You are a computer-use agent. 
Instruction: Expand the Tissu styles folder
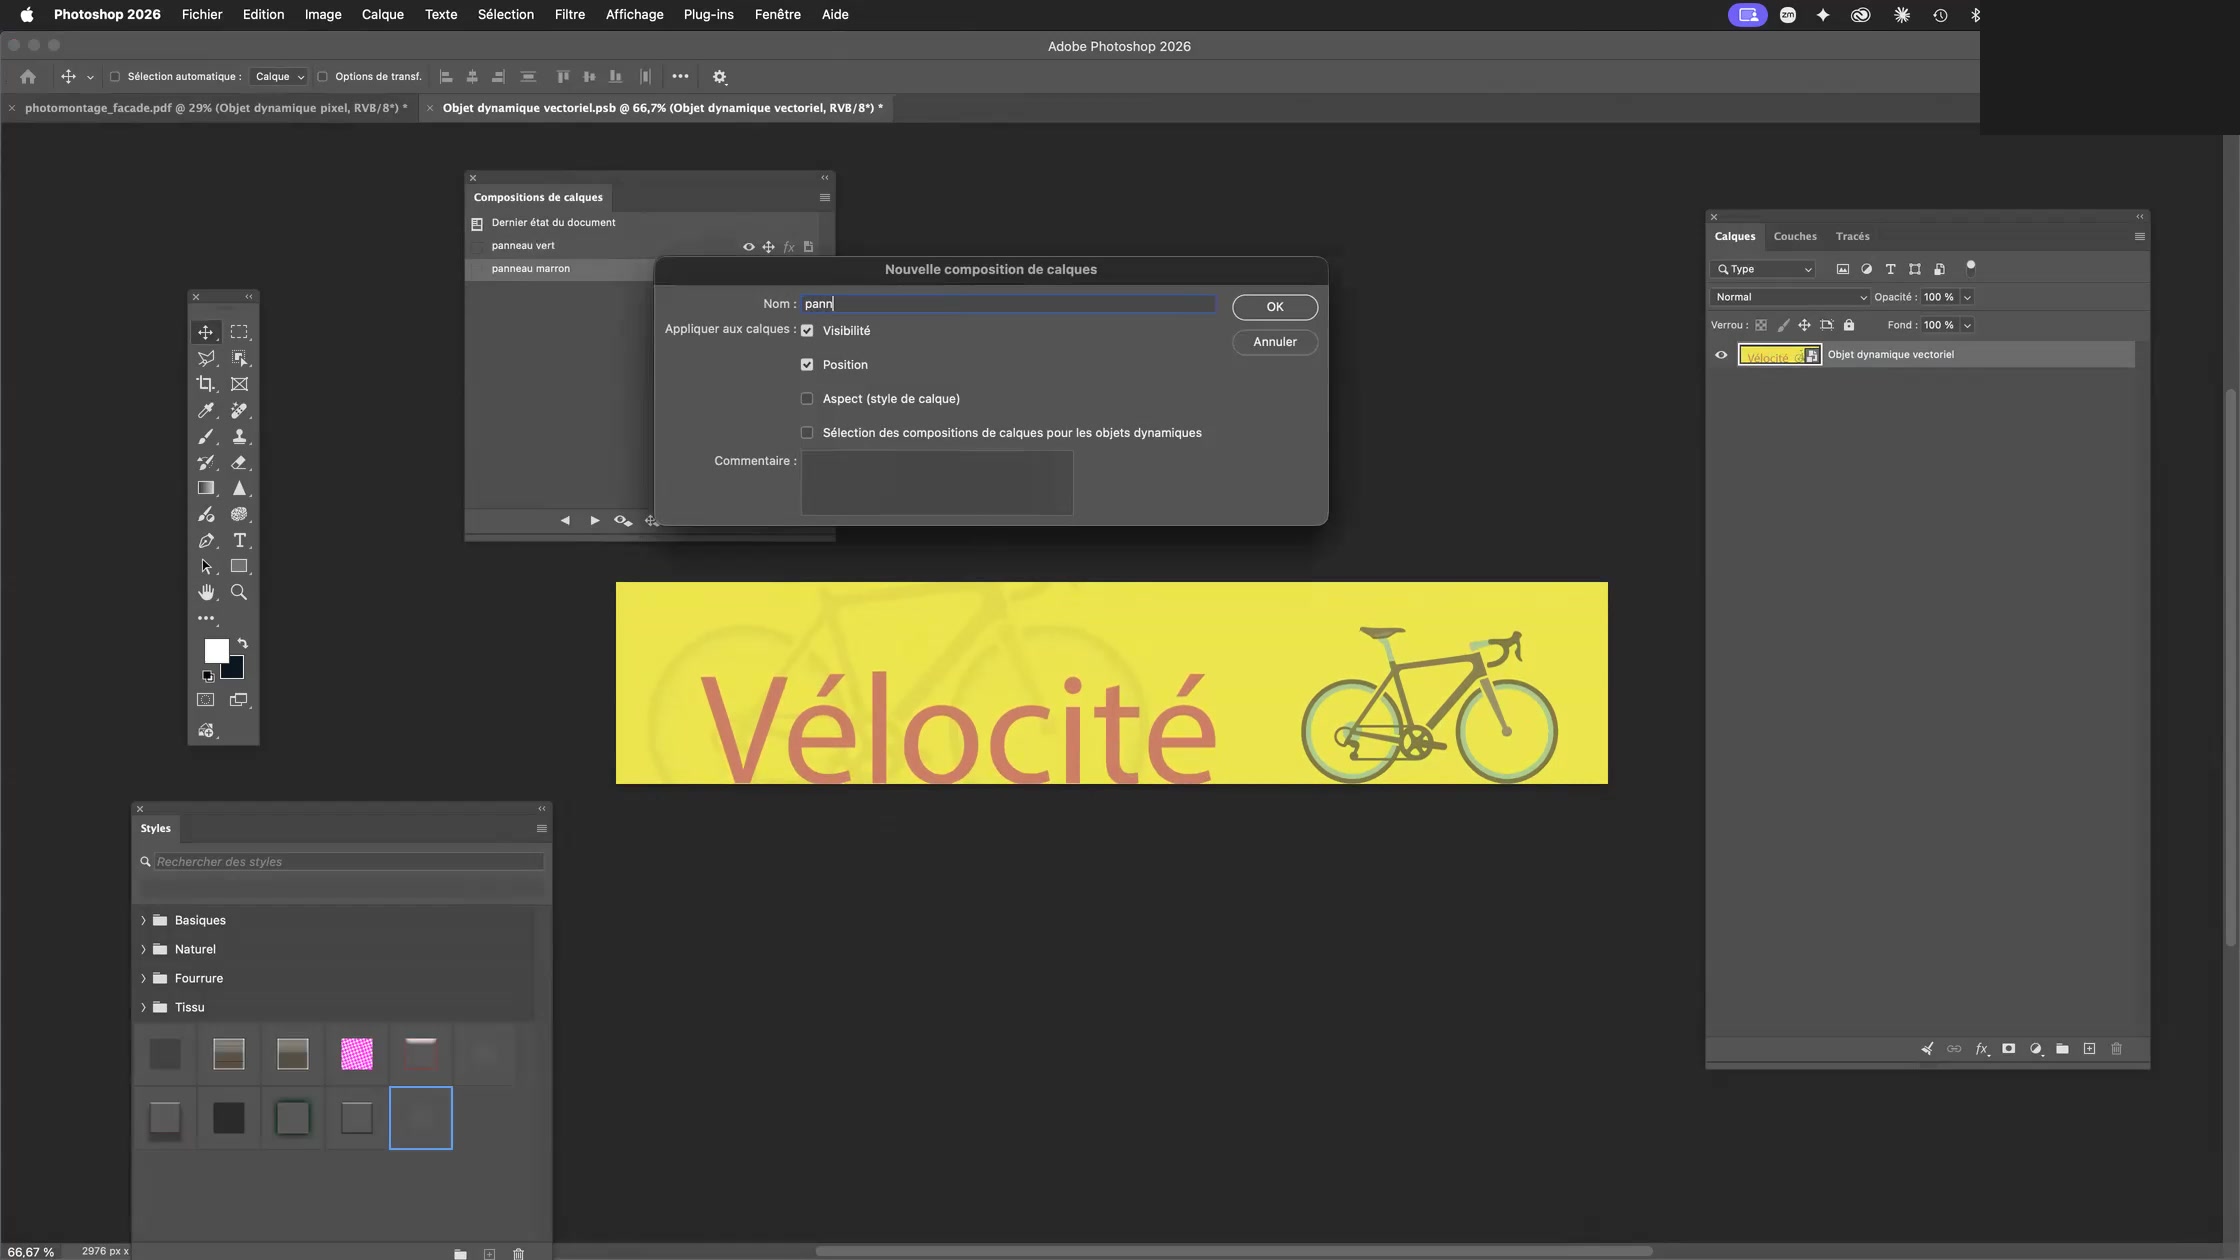point(143,1007)
